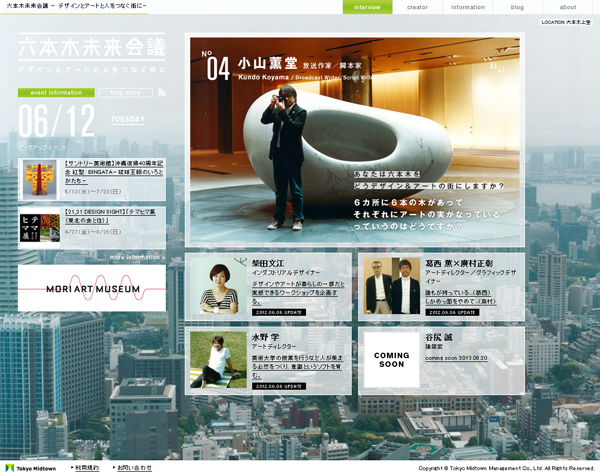Viewport: 600px width, 475px height.
Task: Go to the information menu item
Action: tap(467, 7)
